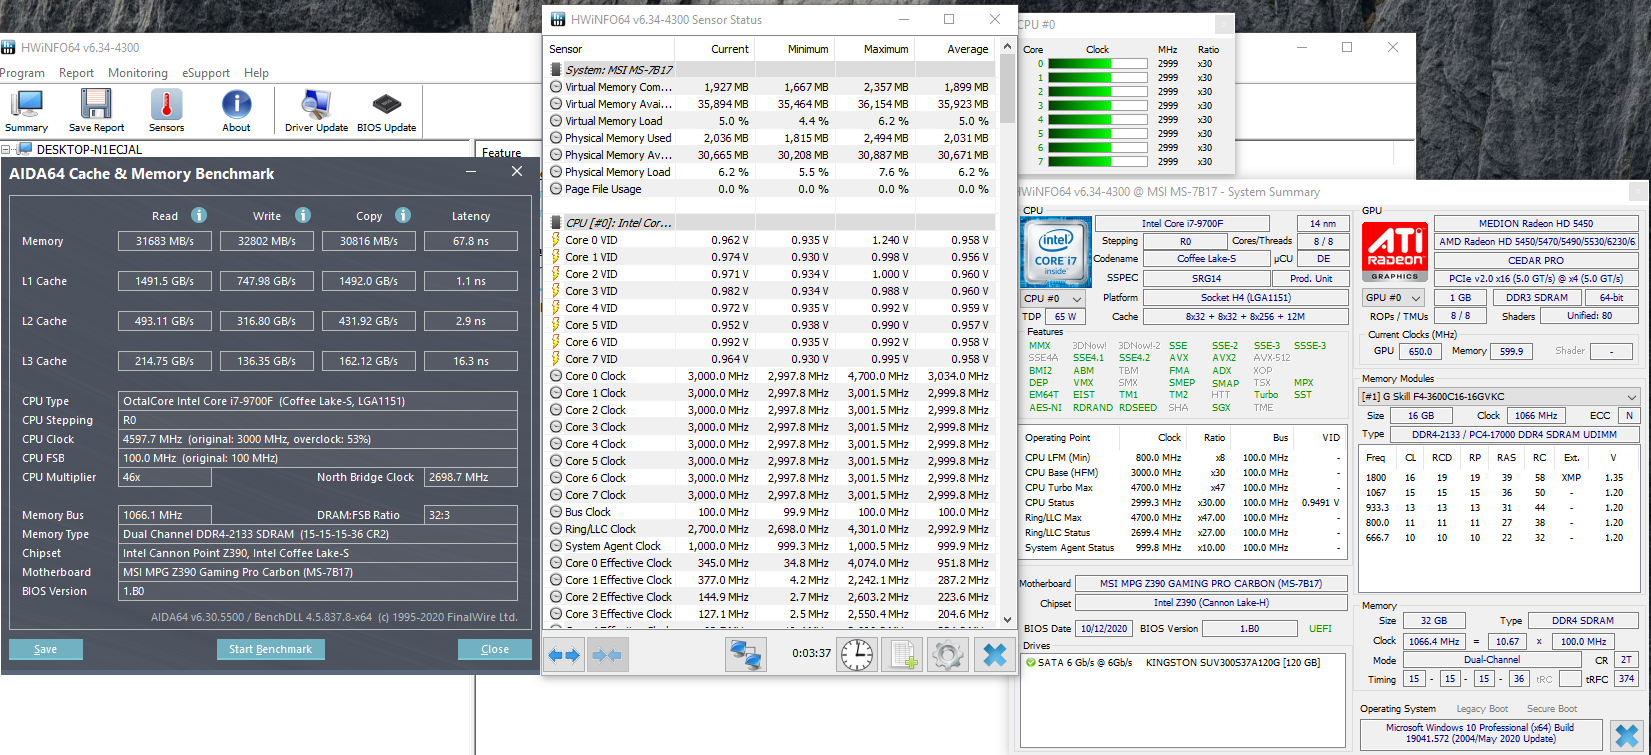
Task: Collapse DESKTOP-N1ECJAL tree node
Action: [6, 149]
